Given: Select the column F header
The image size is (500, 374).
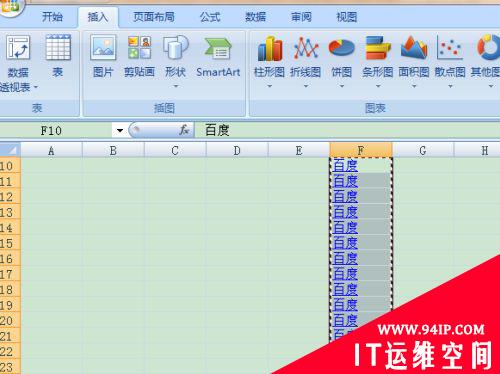Looking at the screenshot, I should (361, 150).
